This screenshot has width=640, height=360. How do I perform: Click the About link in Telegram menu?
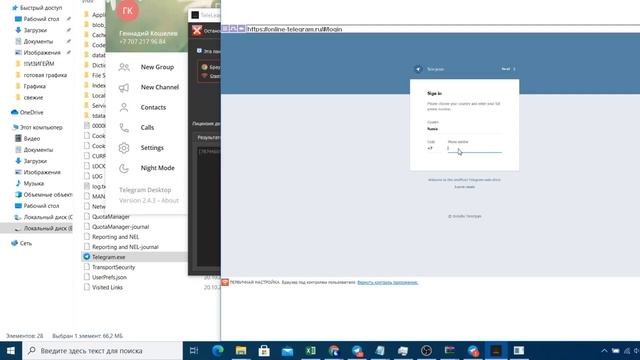pos(170,200)
